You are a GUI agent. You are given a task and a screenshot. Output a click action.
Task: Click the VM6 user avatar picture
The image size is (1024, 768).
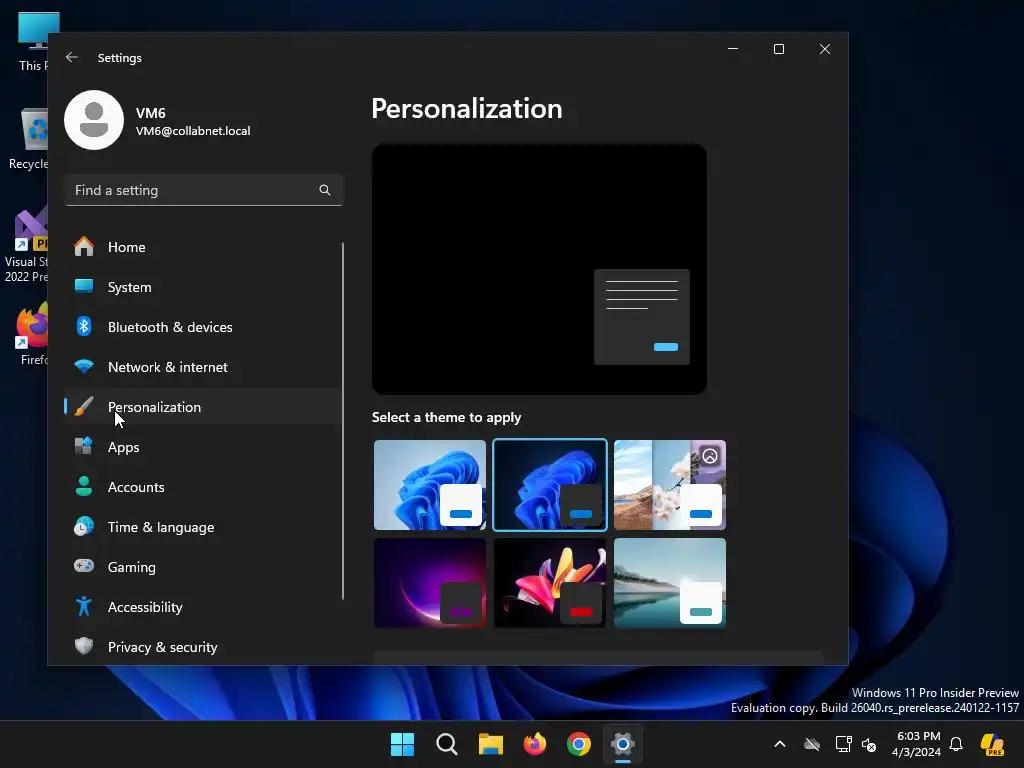94,120
